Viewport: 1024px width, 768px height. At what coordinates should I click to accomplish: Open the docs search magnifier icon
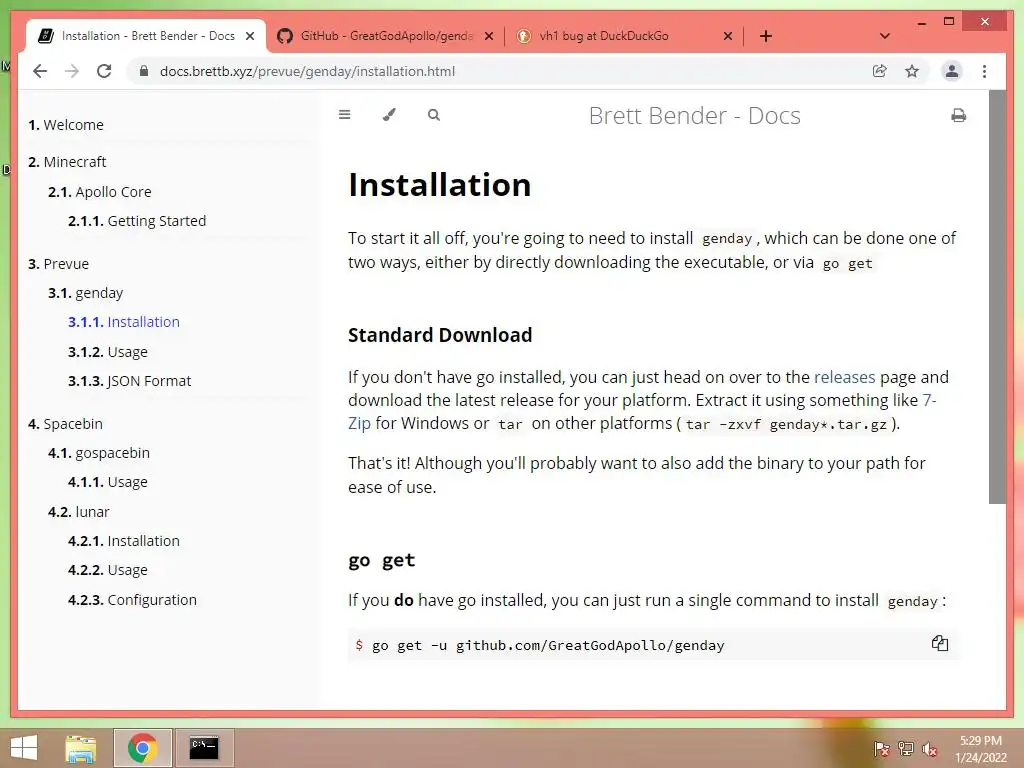click(434, 115)
